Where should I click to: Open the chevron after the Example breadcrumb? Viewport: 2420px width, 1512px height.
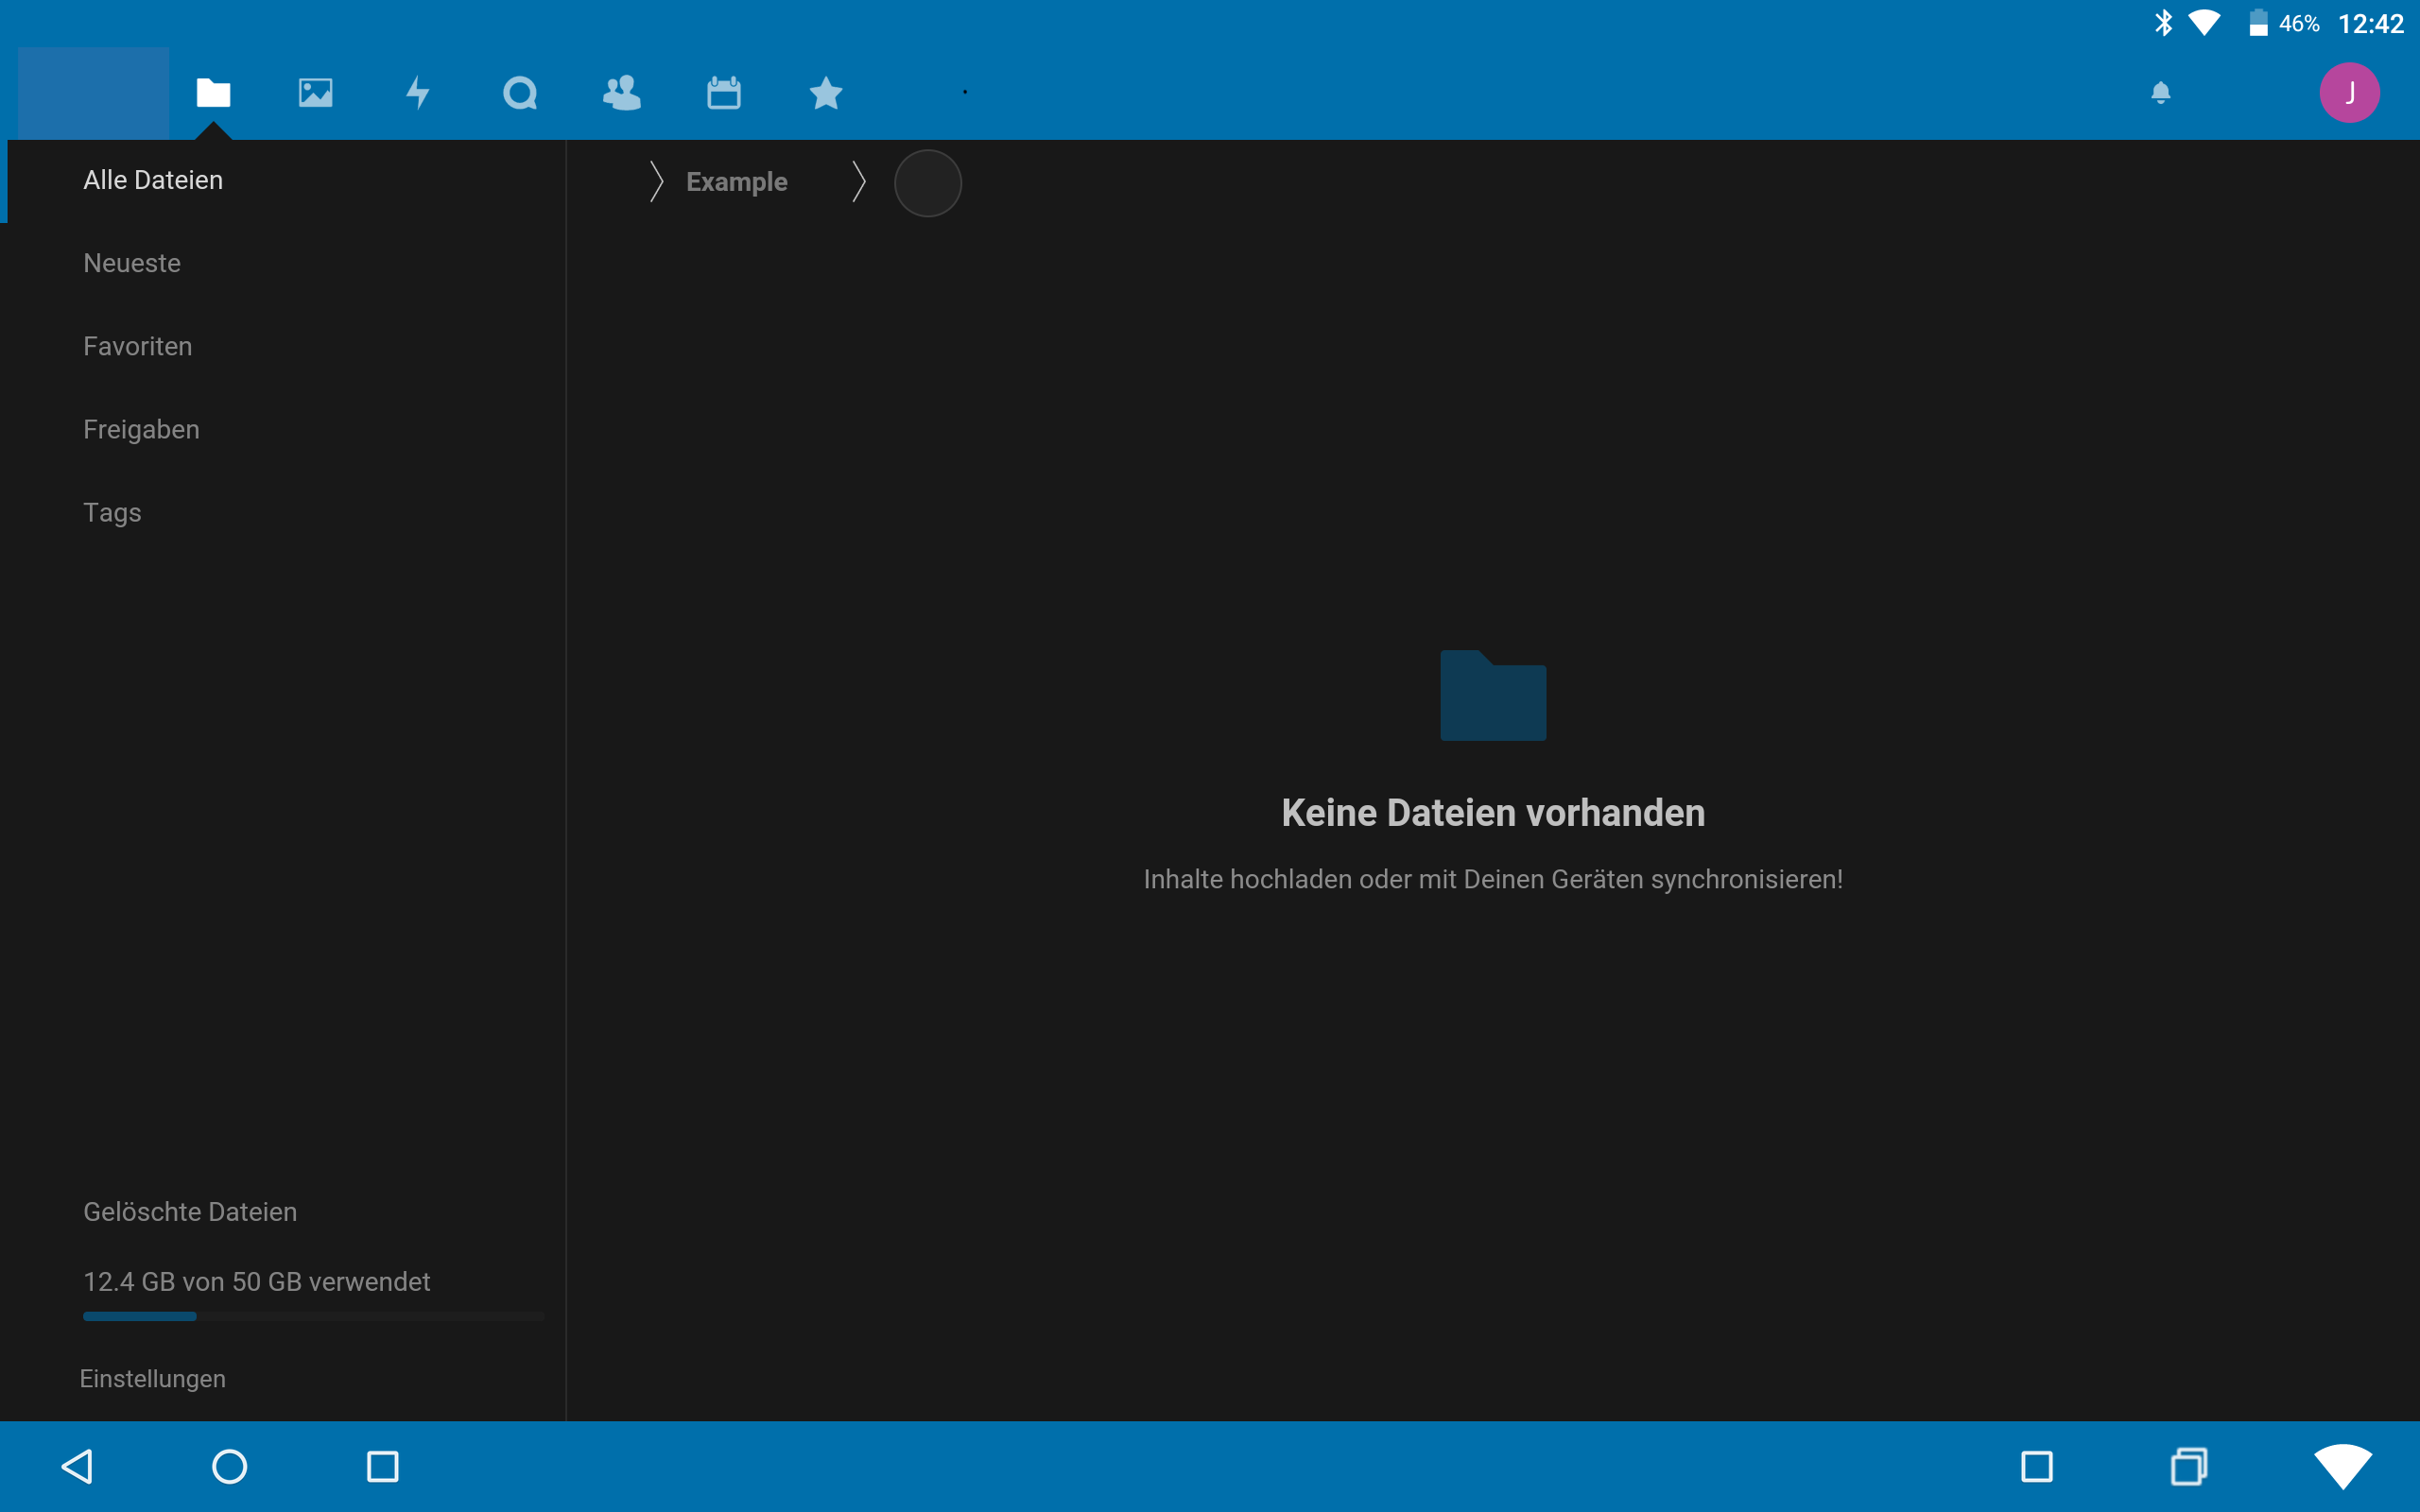pyautogui.click(x=859, y=181)
